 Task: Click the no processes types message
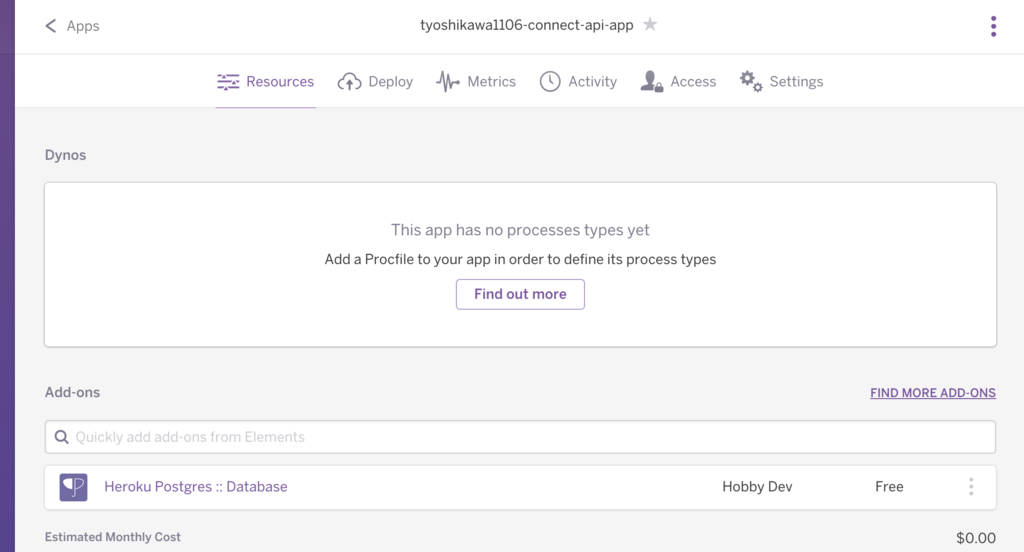520,230
